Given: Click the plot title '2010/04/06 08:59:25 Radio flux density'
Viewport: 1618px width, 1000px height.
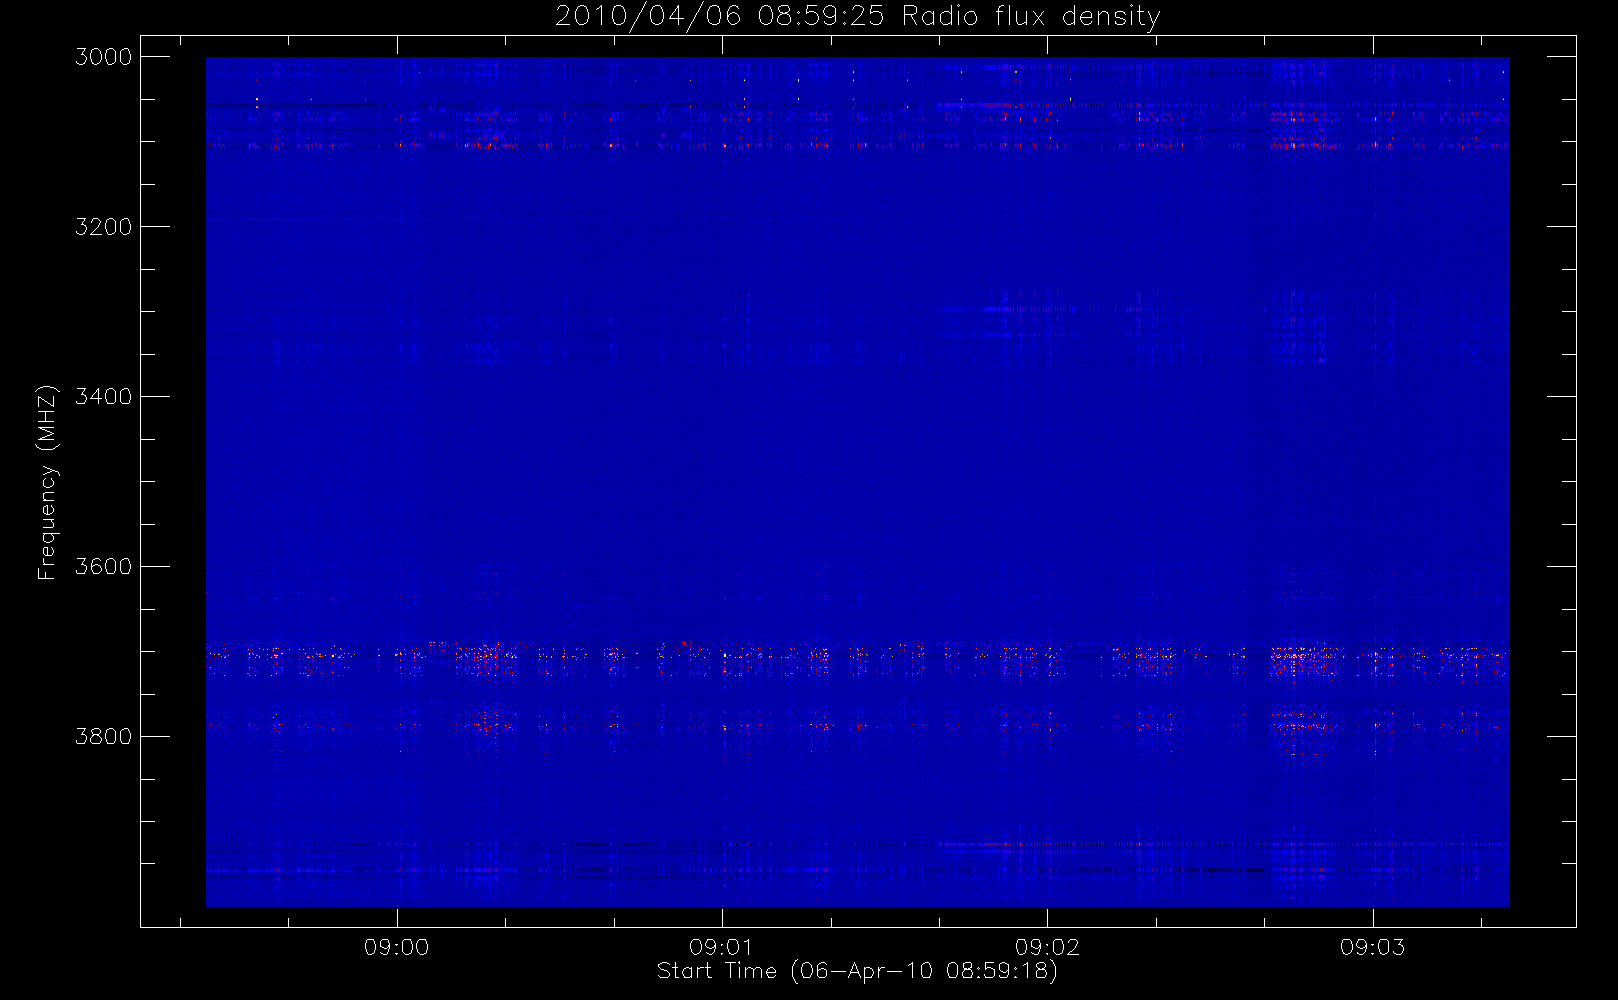Looking at the screenshot, I should (858, 17).
